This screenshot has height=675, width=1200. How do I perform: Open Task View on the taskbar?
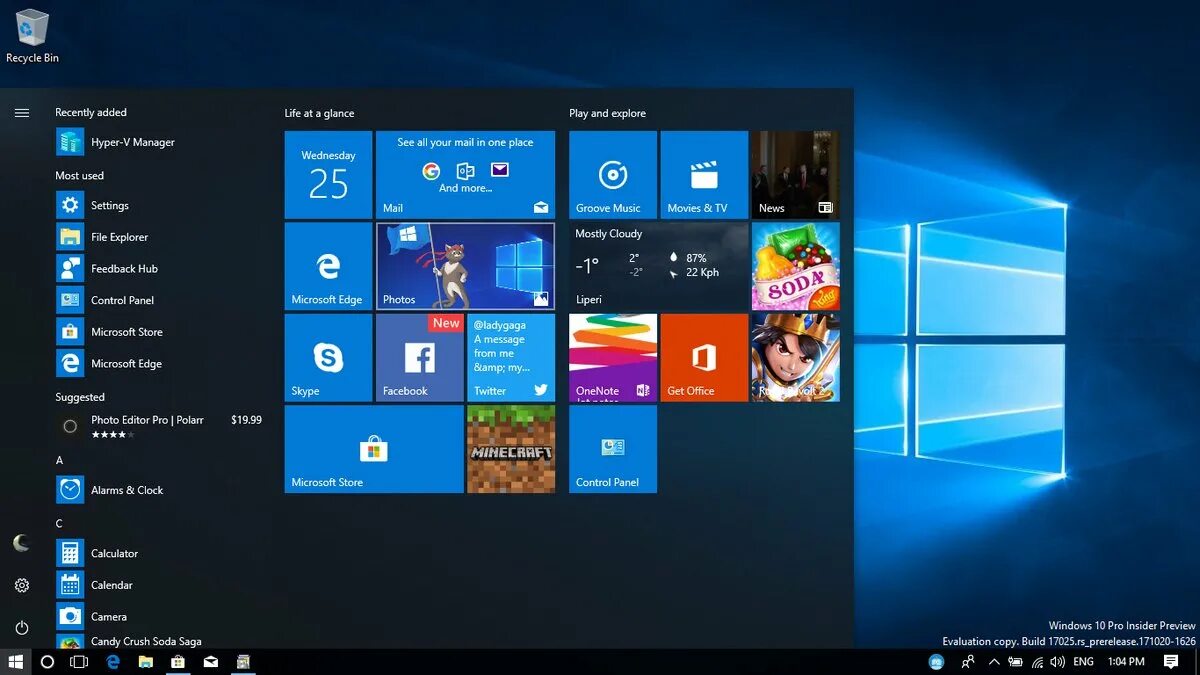click(x=79, y=662)
